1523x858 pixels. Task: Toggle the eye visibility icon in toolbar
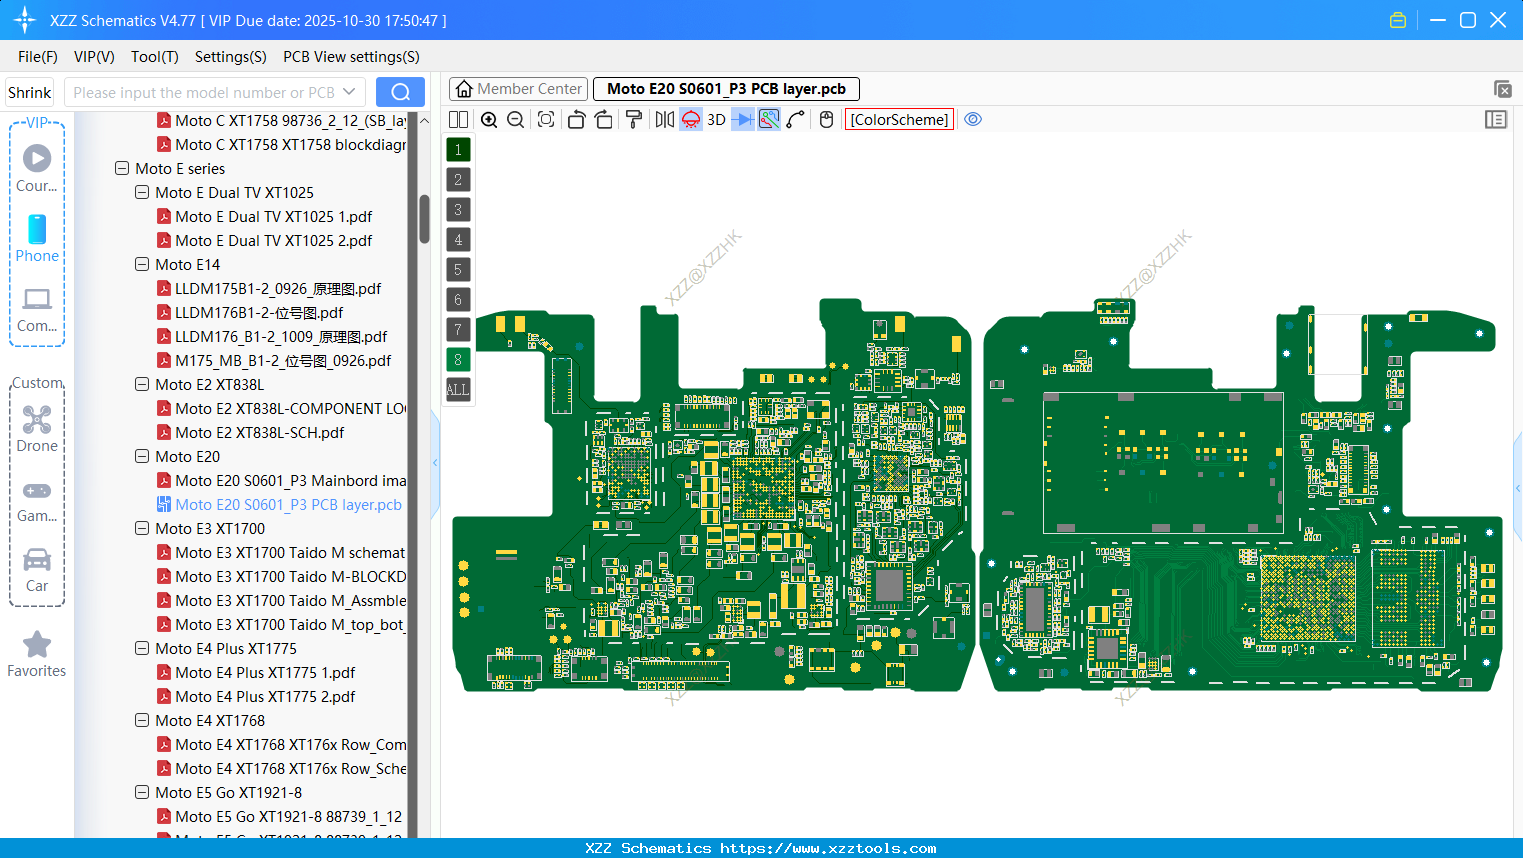click(x=973, y=119)
